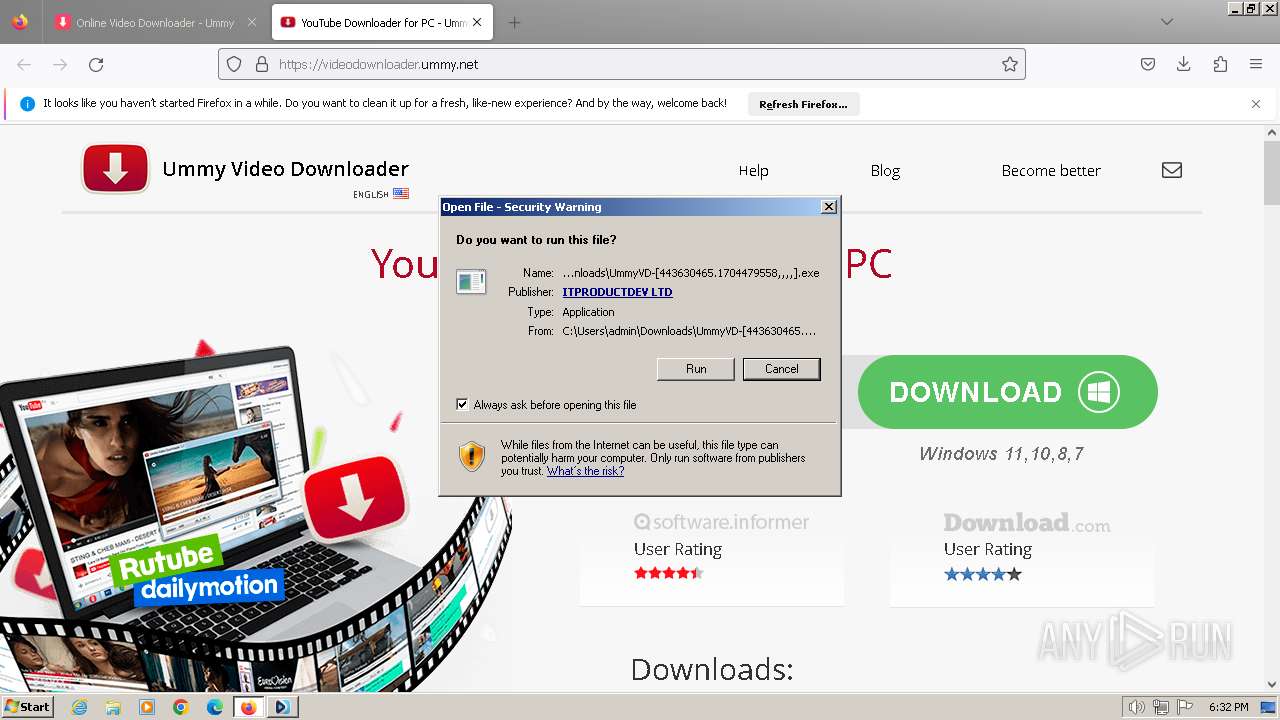Click the Windows 11,10,8,7 text
This screenshot has width=1280, height=720.
coord(1002,454)
